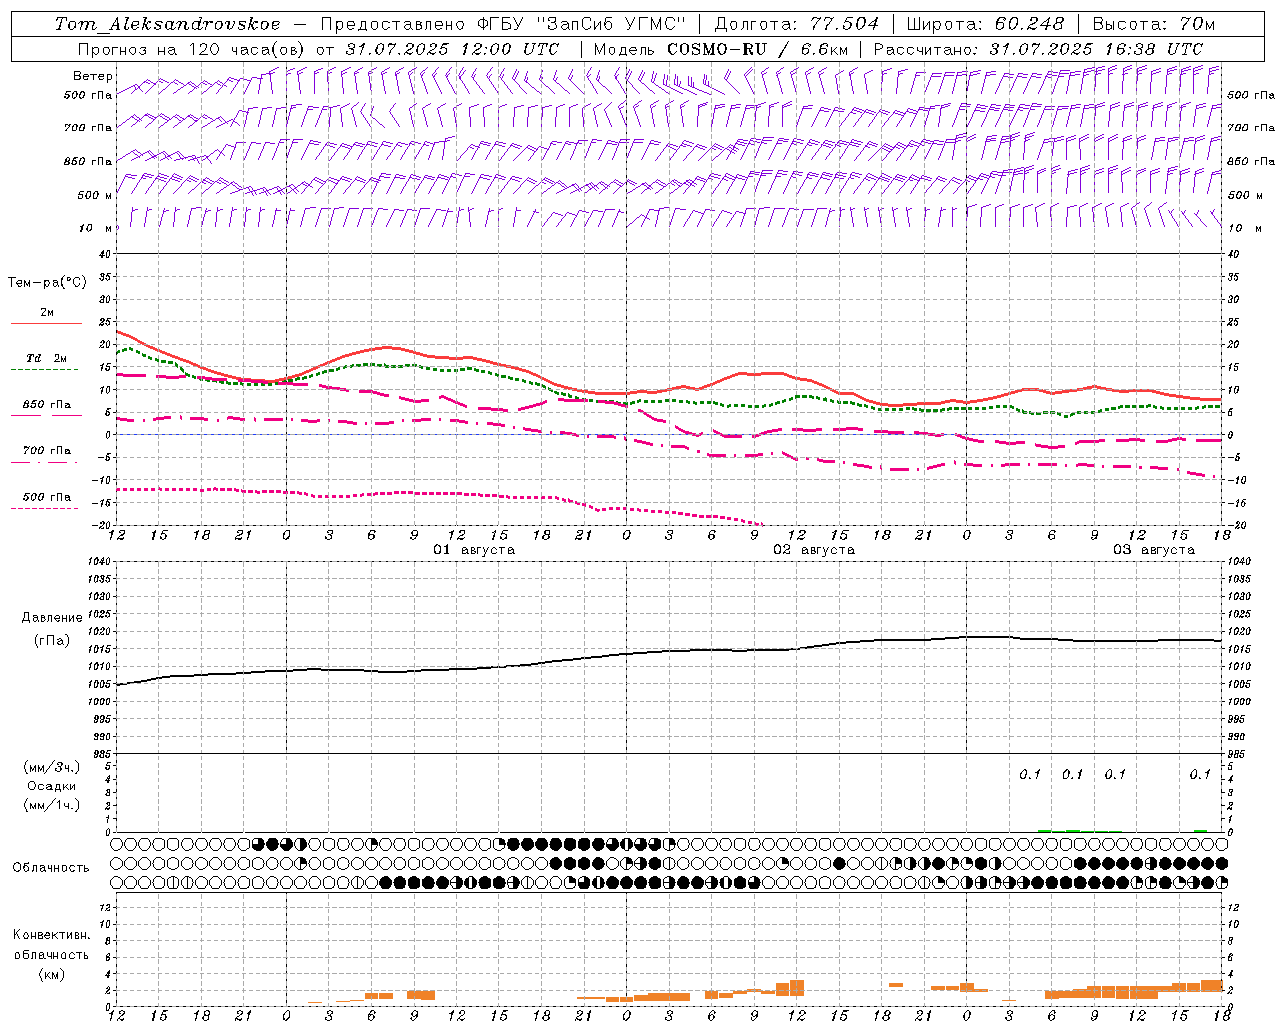Click the Облачность panel label
1280x1024 pixels.
click(x=51, y=868)
